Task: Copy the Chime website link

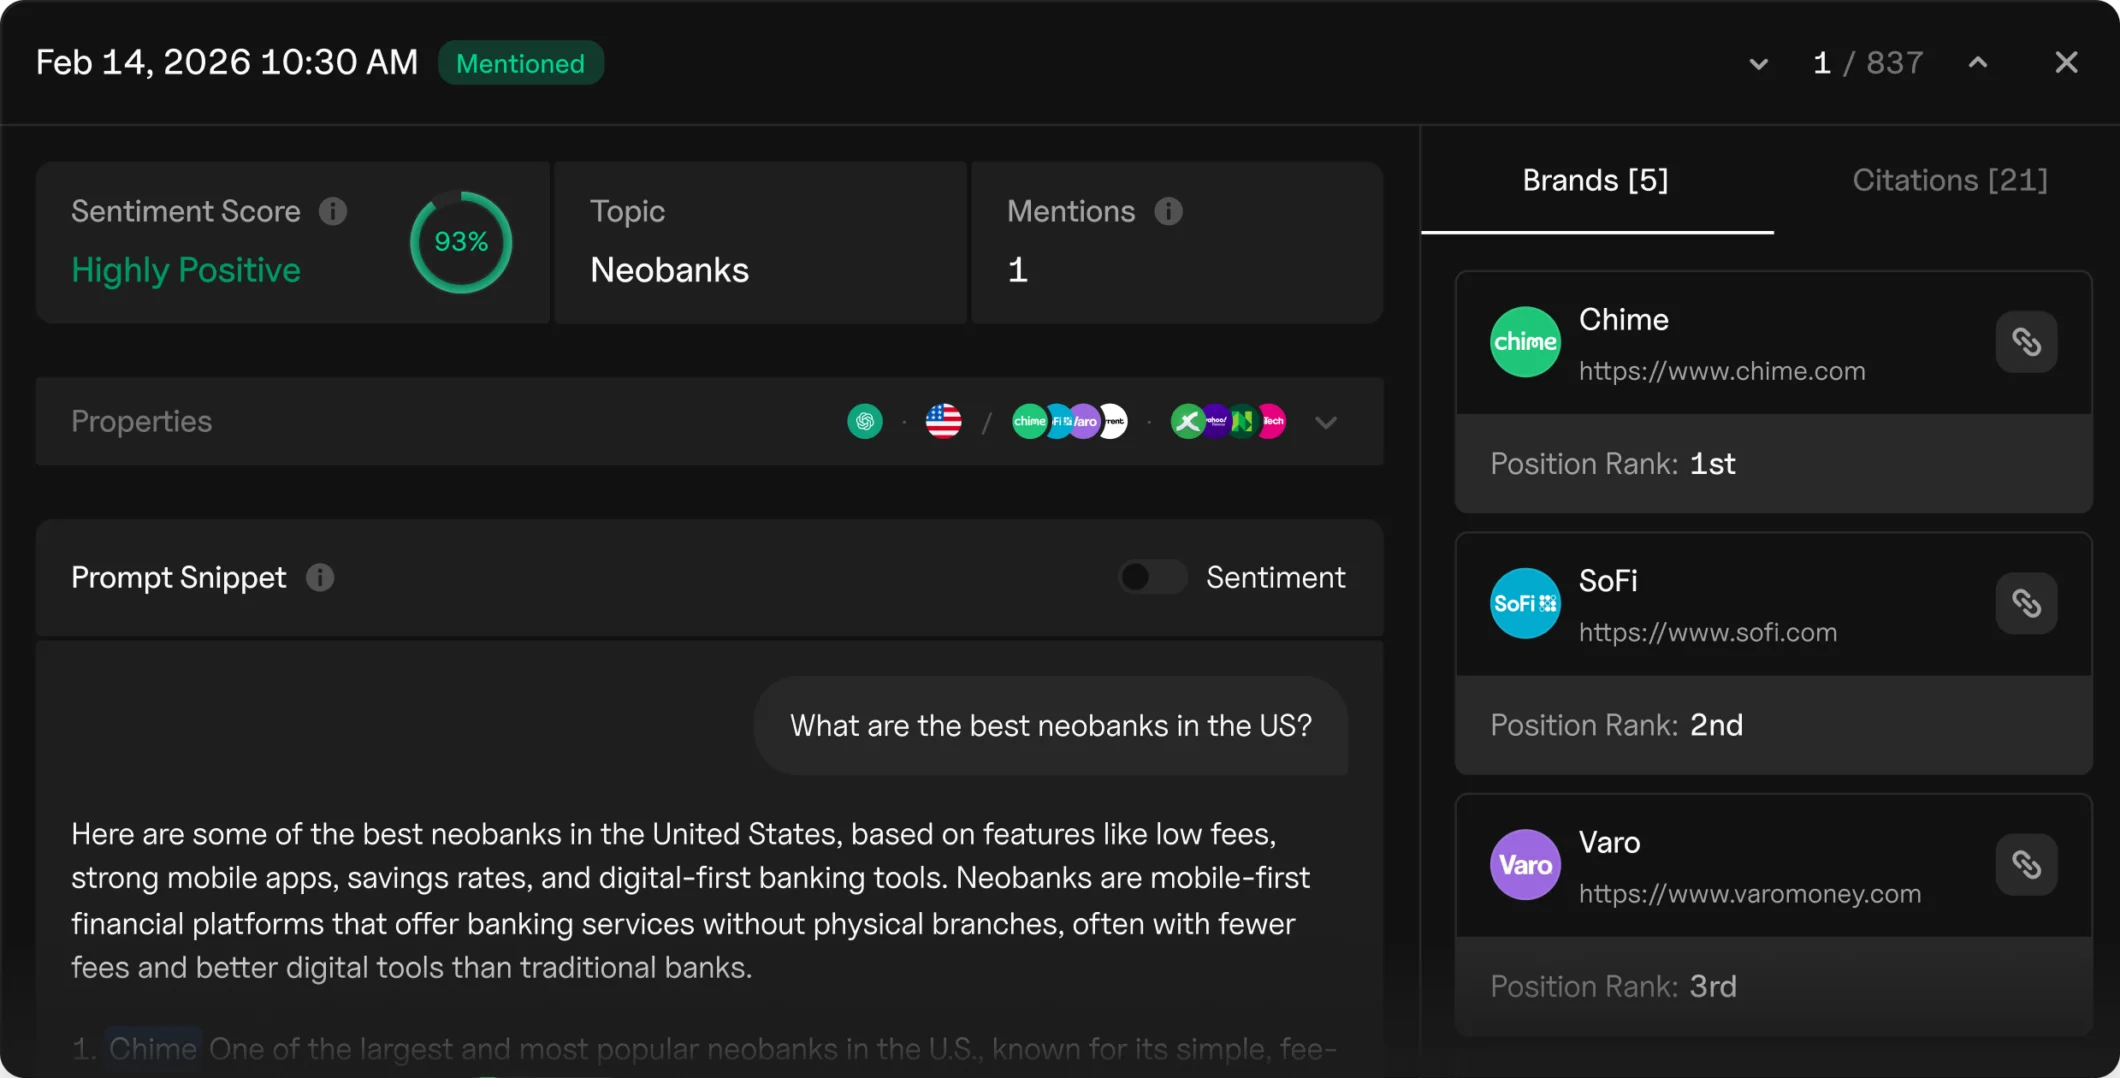Action: coord(2026,342)
